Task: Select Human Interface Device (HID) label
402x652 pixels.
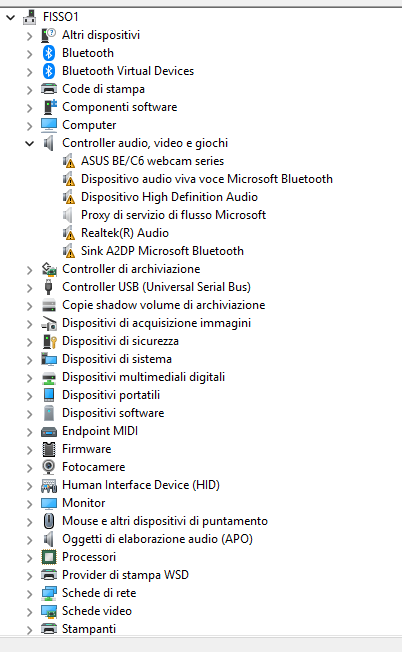Action: [x=141, y=485]
